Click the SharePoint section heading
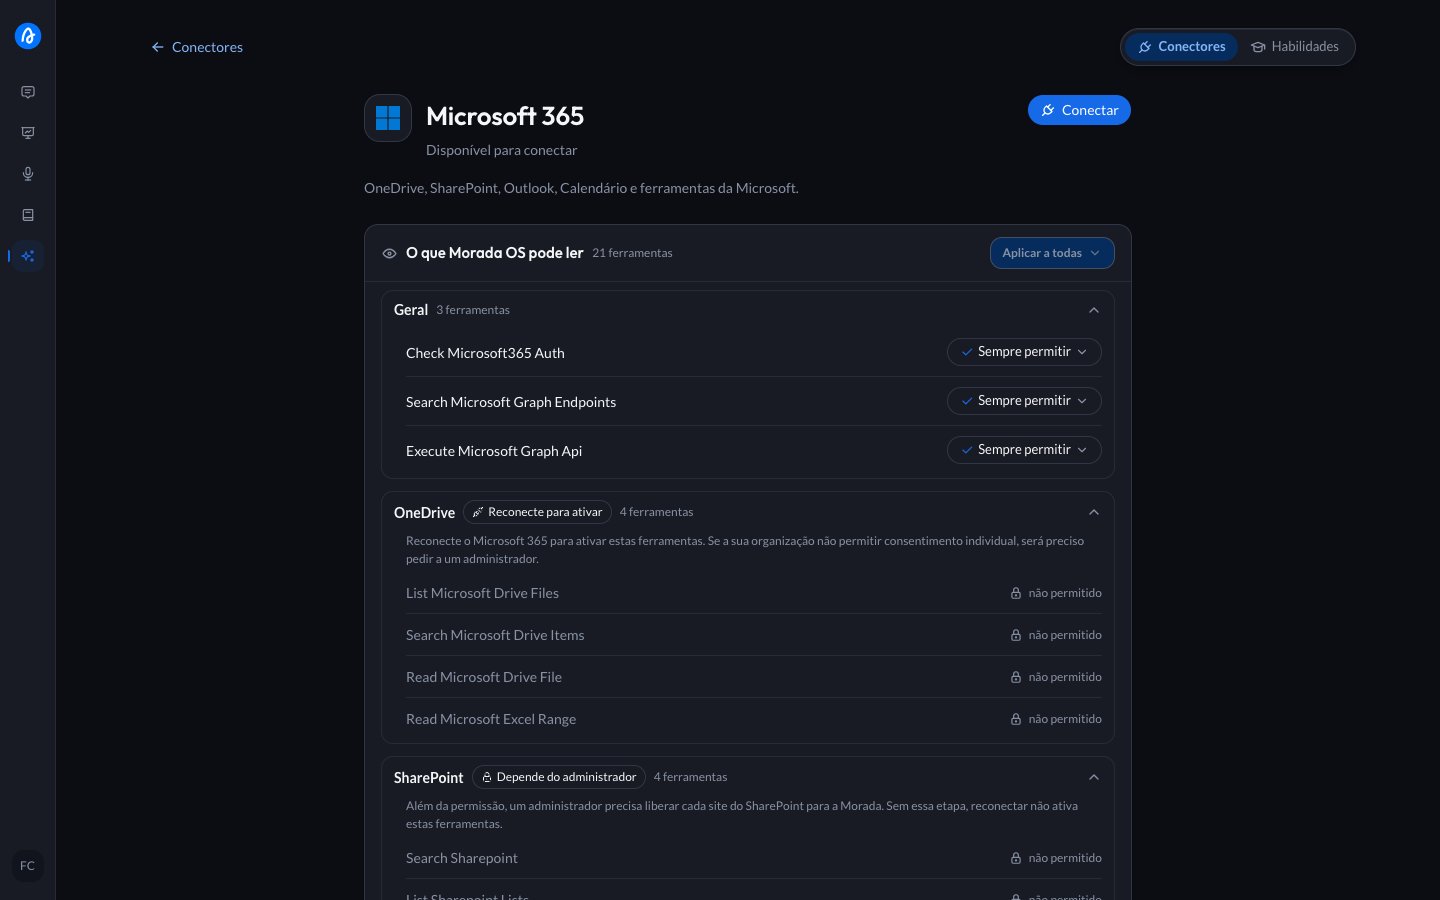Viewport: 1440px width, 900px height. (x=429, y=777)
